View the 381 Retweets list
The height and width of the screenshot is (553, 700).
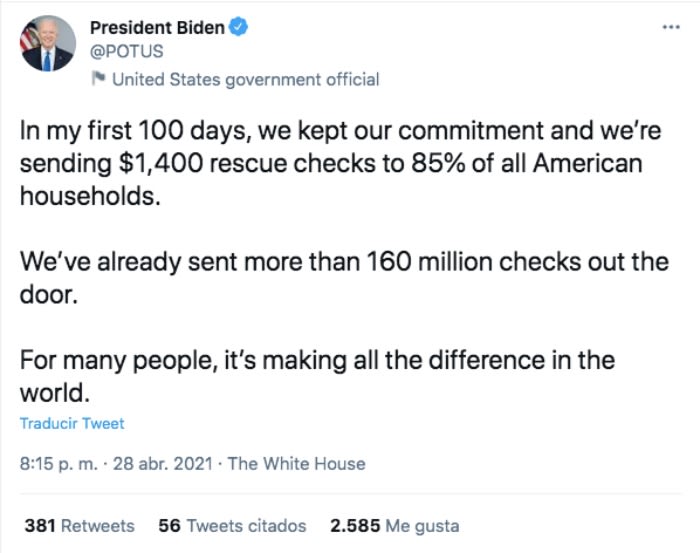[x=78, y=525]
